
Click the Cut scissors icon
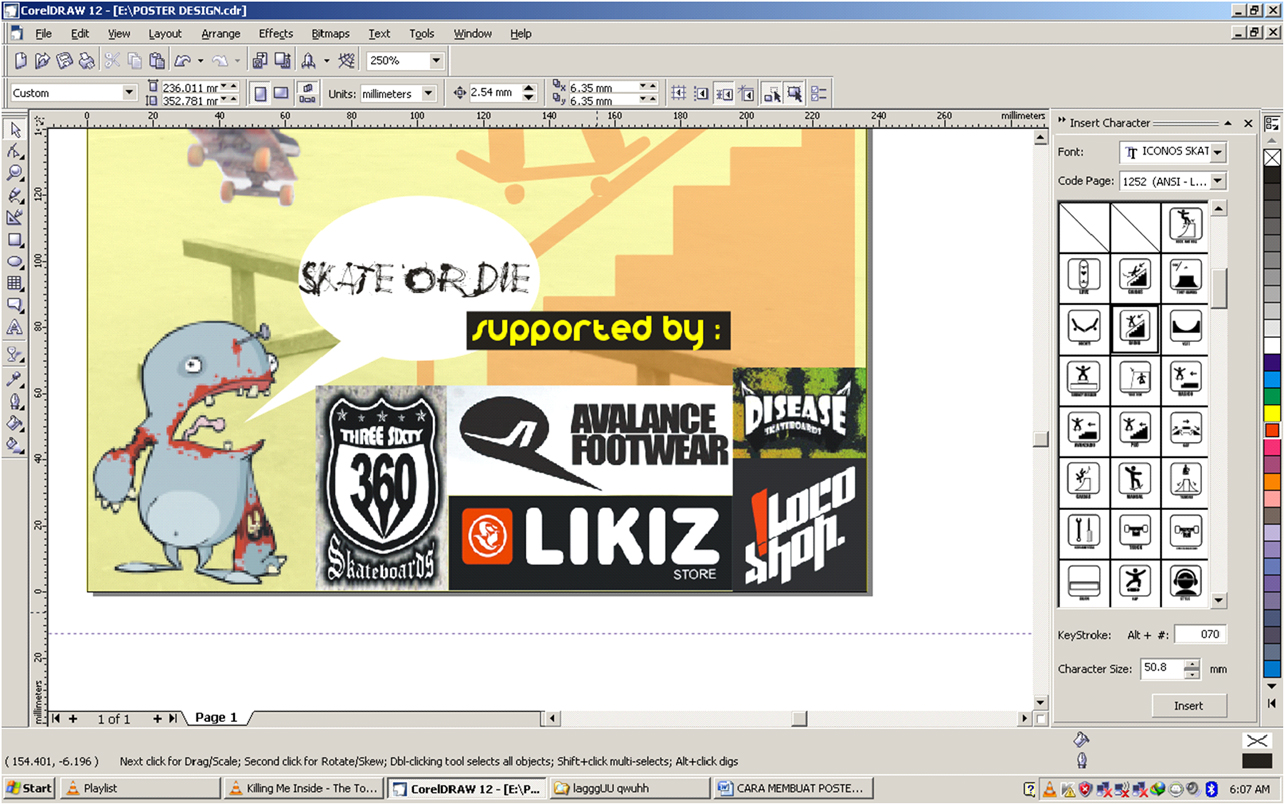tap(112, 60)
